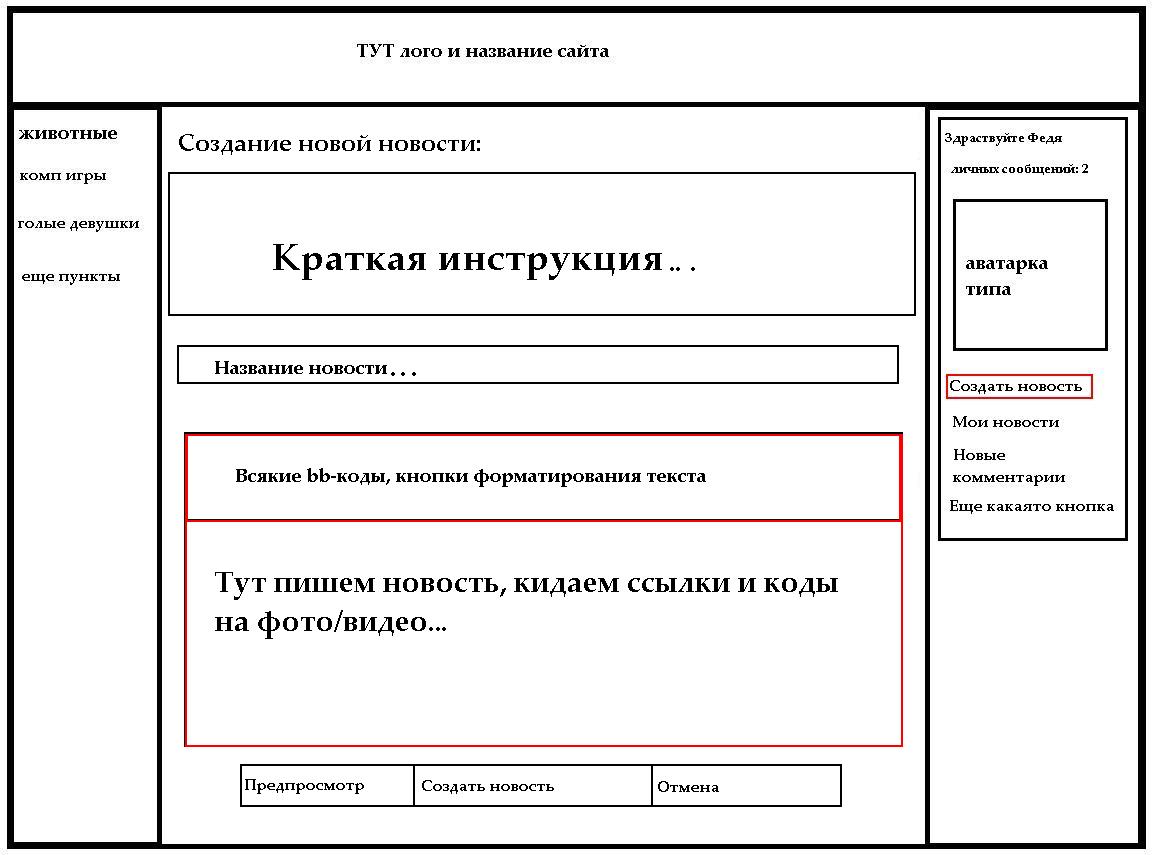Image resolution: width=1155 pixels, height=855 pixels.
Task: Click the 'Отмена' button
Action: (x=746, y=785)
